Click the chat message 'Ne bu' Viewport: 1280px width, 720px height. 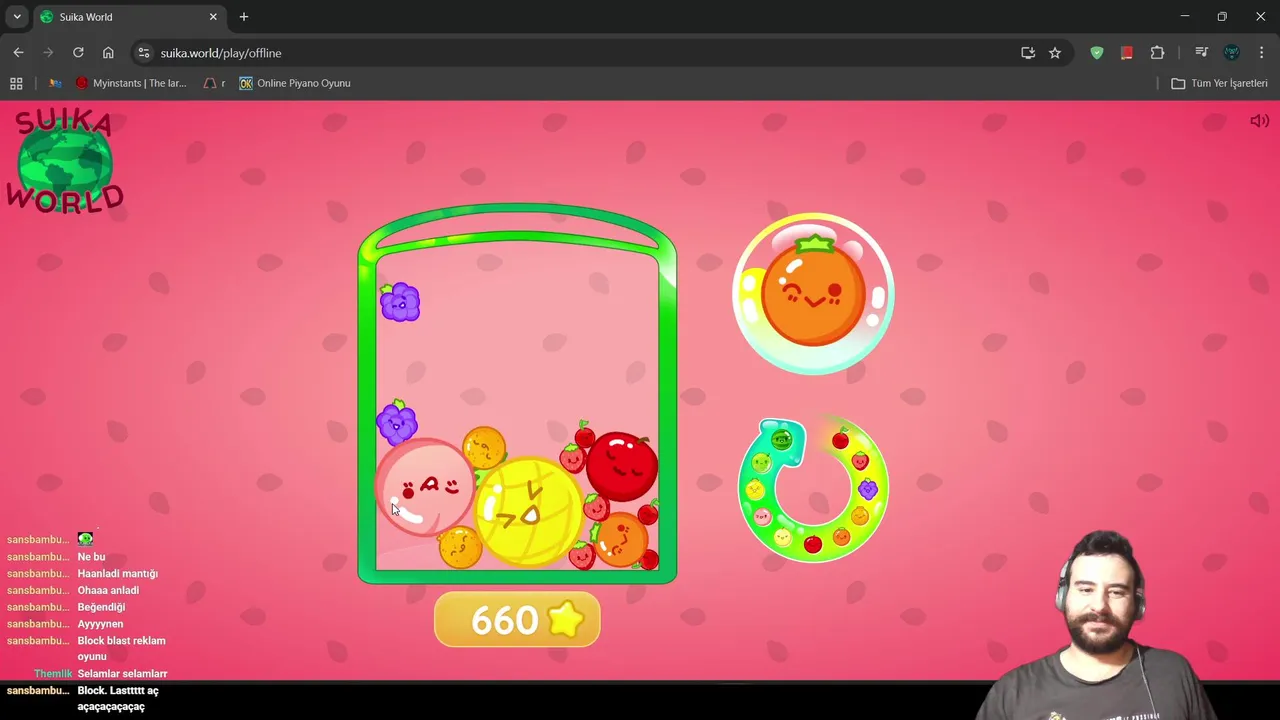click(91, 557)
